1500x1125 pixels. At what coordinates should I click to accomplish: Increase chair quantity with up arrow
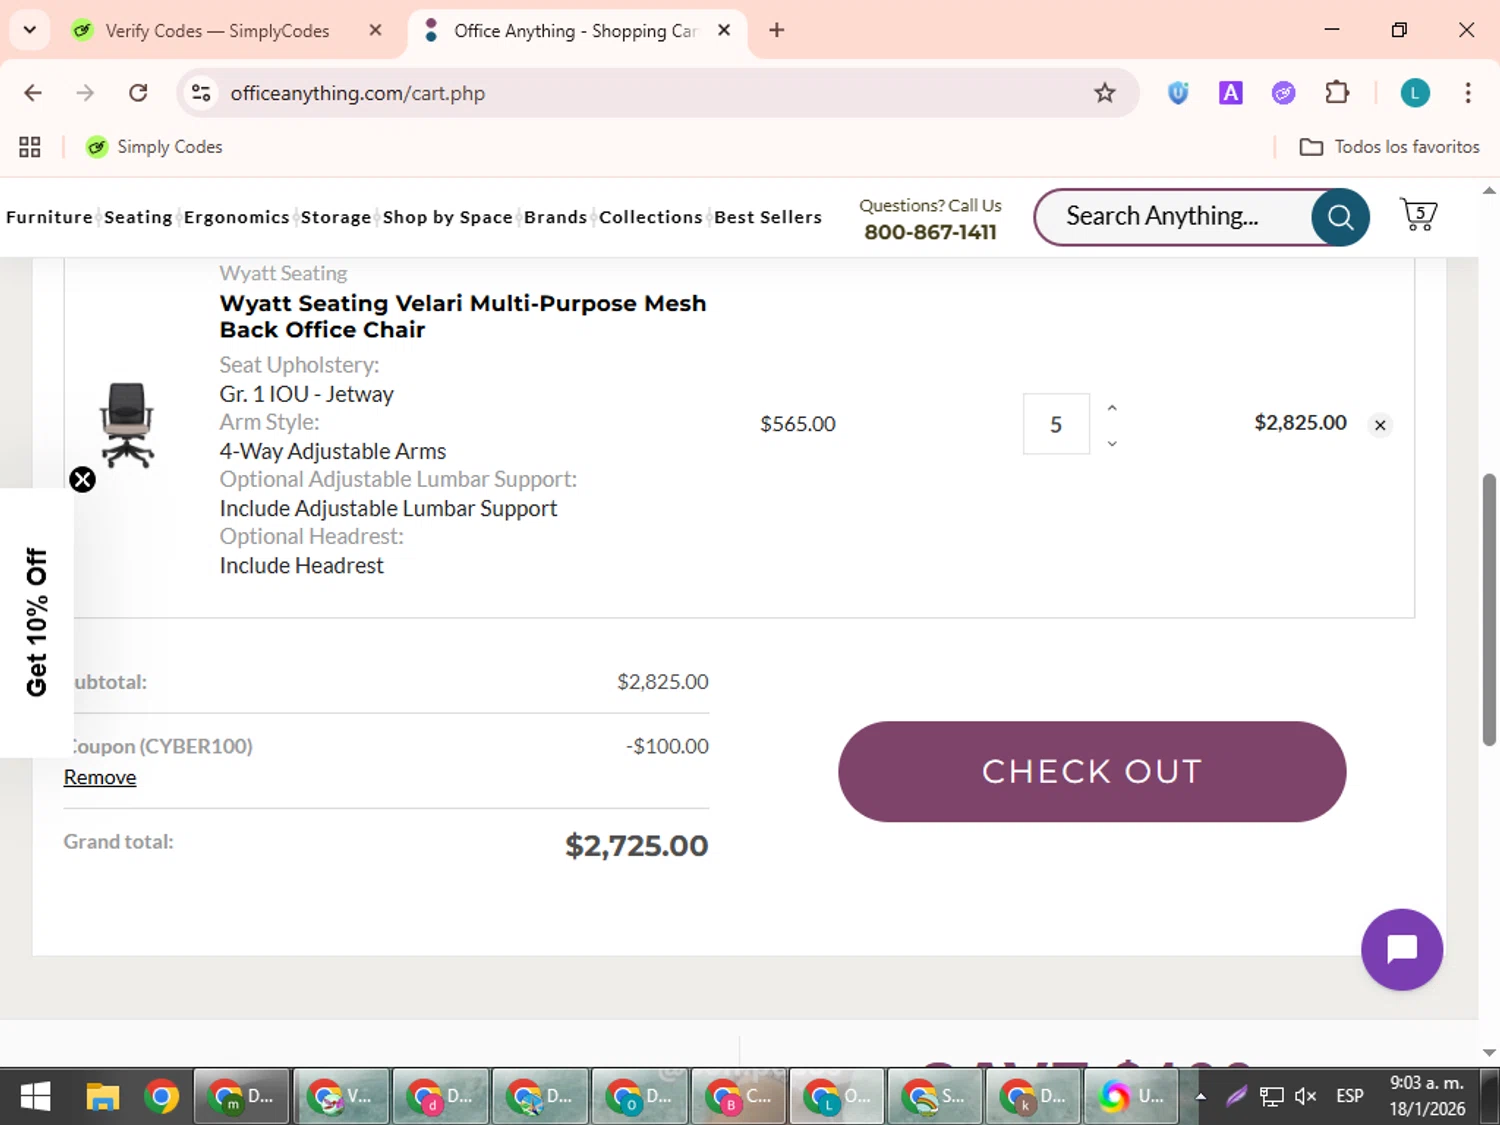point(1112,408)
